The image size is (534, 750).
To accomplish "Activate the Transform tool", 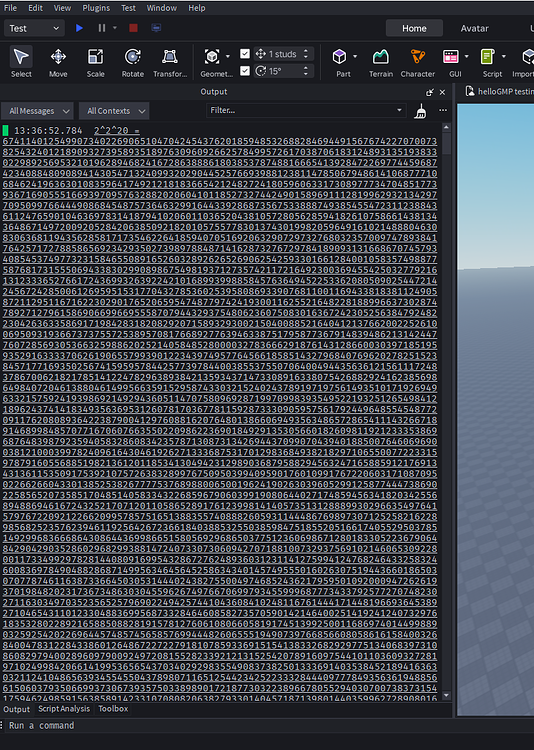I will [170, 62].
